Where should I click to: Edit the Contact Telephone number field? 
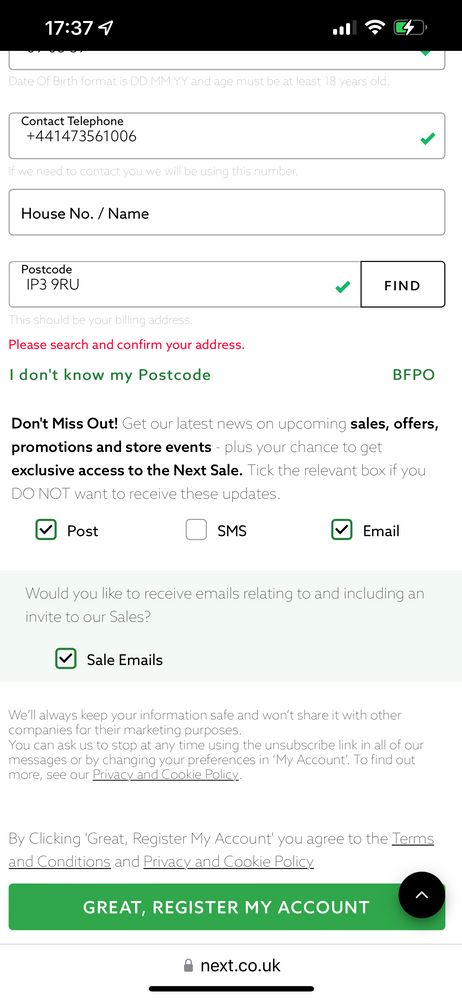[x=227, y=136]
